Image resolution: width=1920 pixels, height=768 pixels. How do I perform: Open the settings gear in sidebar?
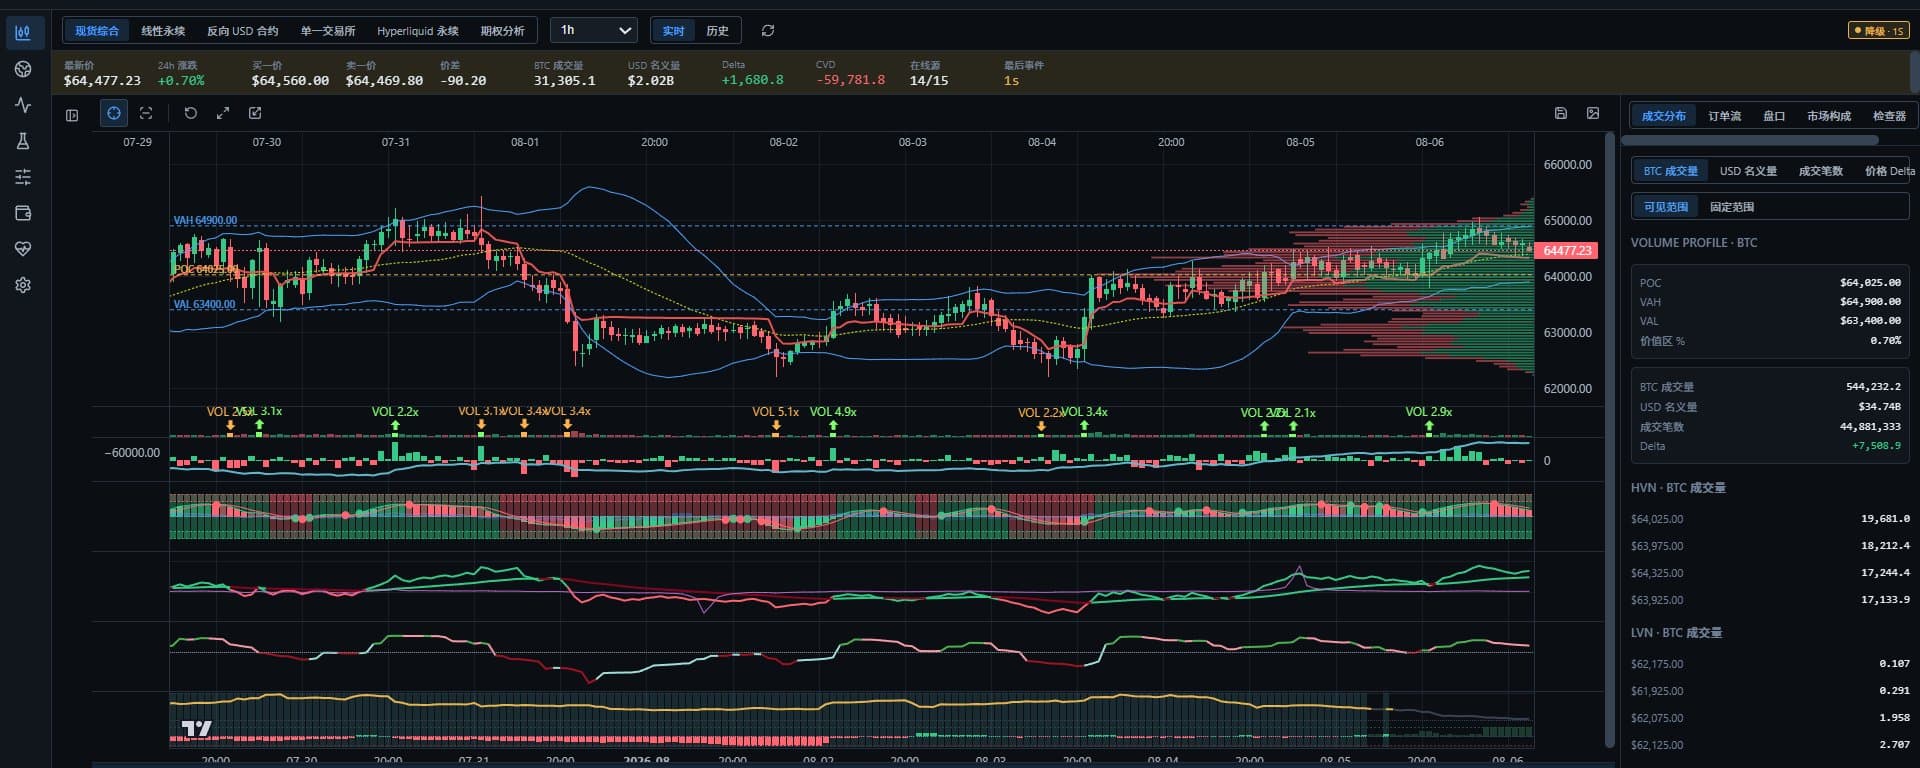click(23, 285)
